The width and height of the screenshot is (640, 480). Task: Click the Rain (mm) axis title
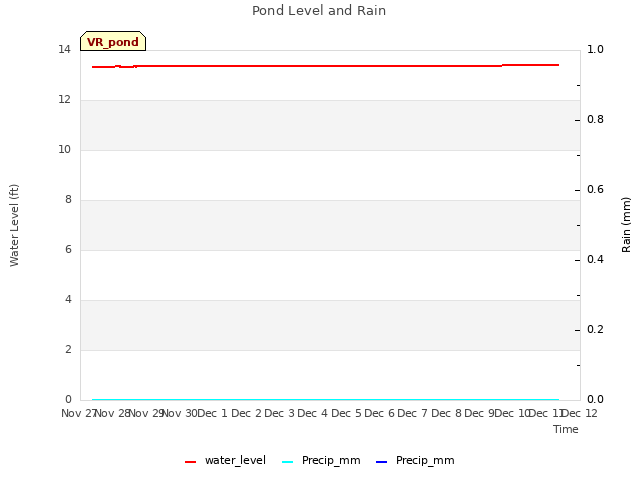[626, 225]
